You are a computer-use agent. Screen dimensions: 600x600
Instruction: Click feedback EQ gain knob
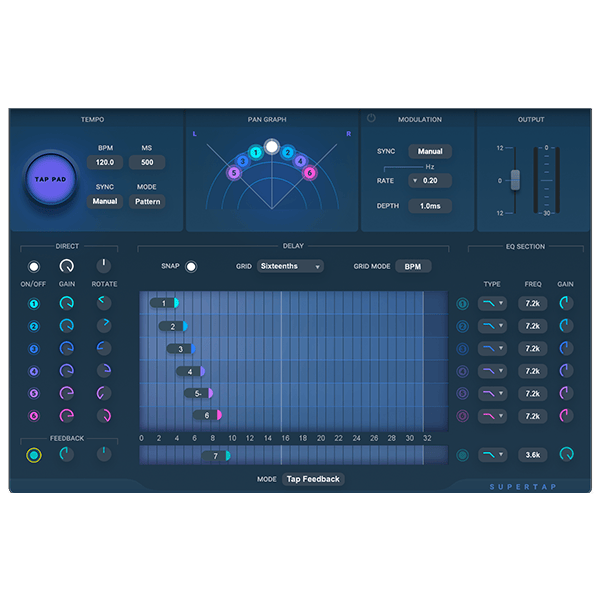pos(566,454)
